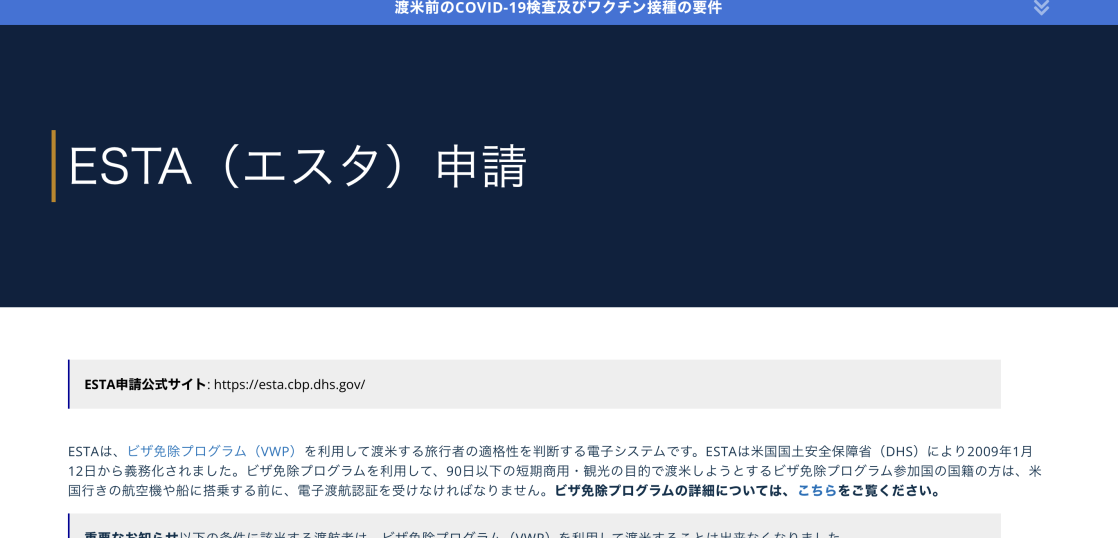1118x538 pixels.
Task: Expand the COVID-19 requirements banner using the double chevron
Action: coord(1041,8)
